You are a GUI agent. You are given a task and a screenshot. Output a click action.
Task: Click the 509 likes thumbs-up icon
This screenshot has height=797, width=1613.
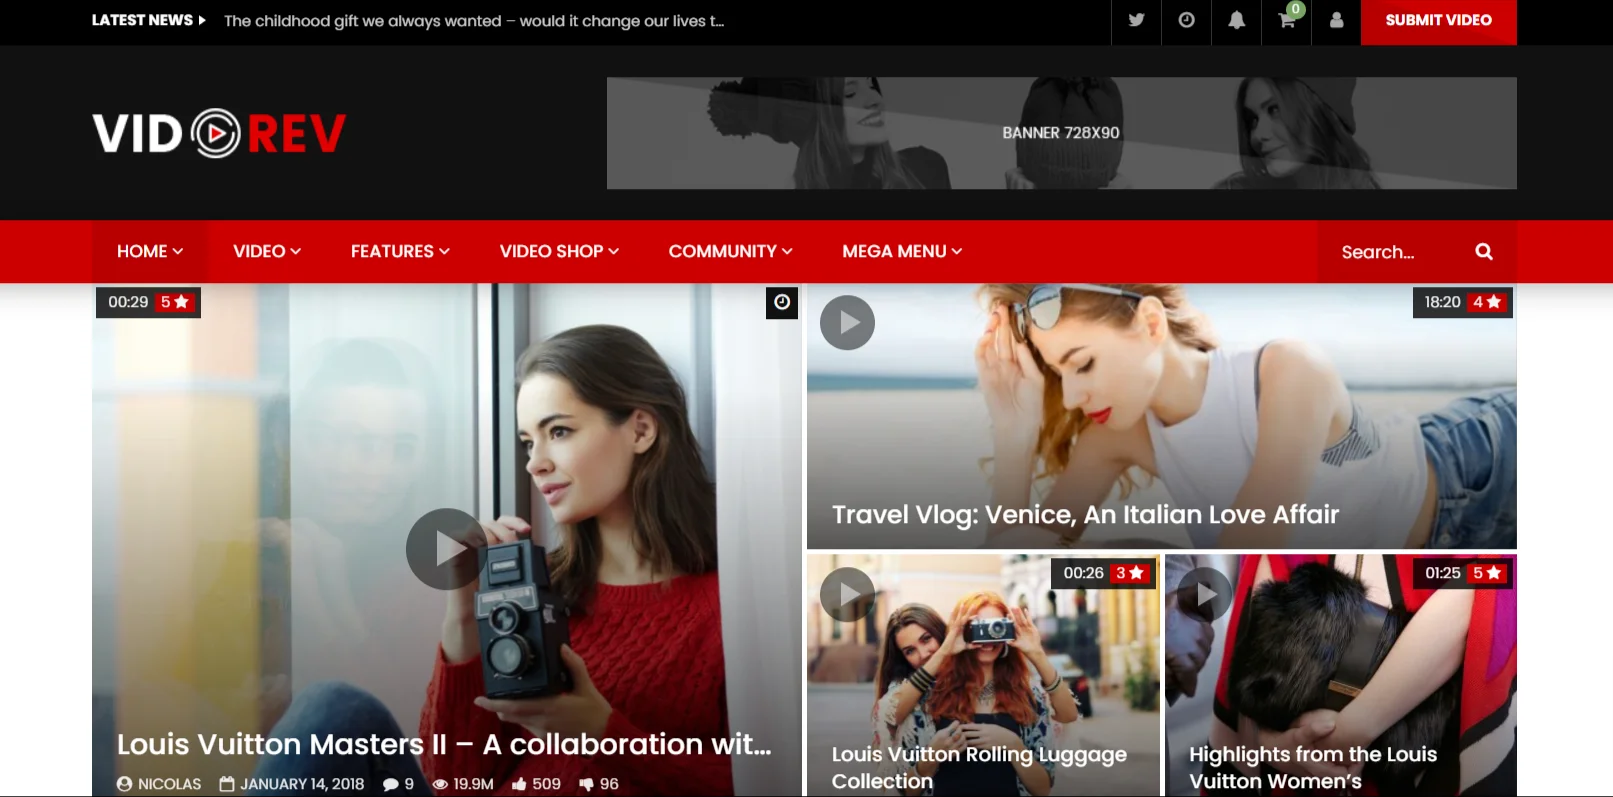click(519, 785)
